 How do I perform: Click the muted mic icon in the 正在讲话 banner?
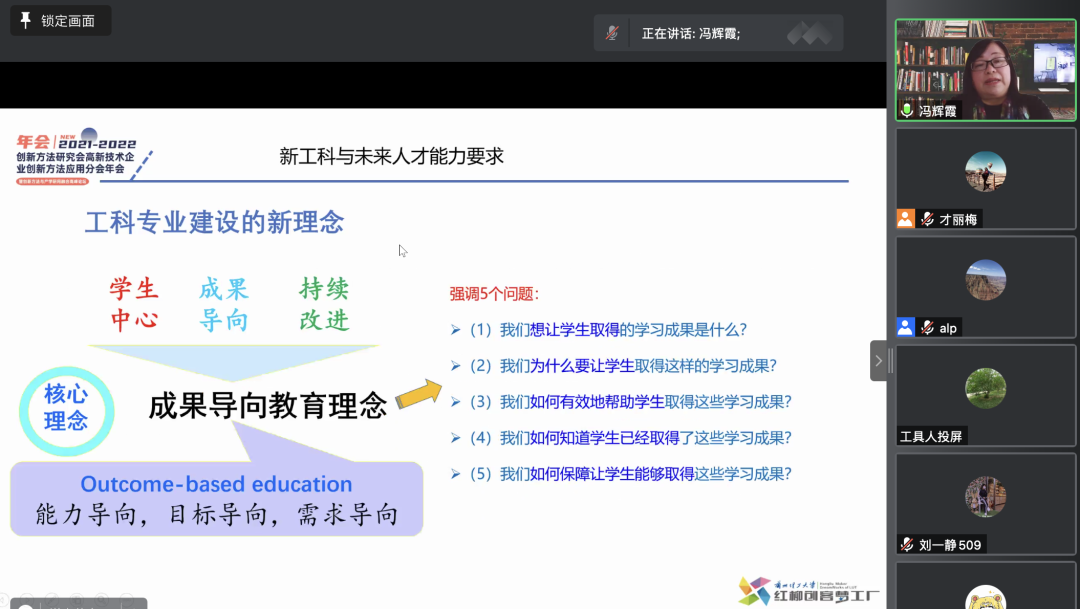click(612, 32)
